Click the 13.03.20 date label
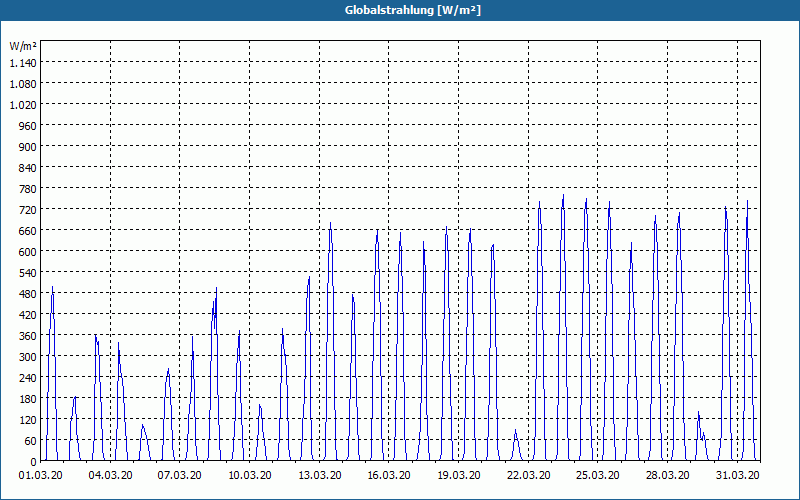Screen dimensions: 800x500 click(319, 476)
